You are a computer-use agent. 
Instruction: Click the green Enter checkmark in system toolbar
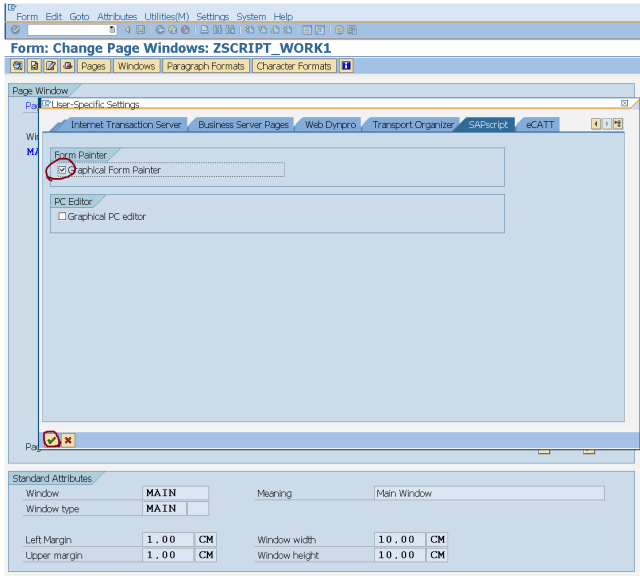(16, 29)
